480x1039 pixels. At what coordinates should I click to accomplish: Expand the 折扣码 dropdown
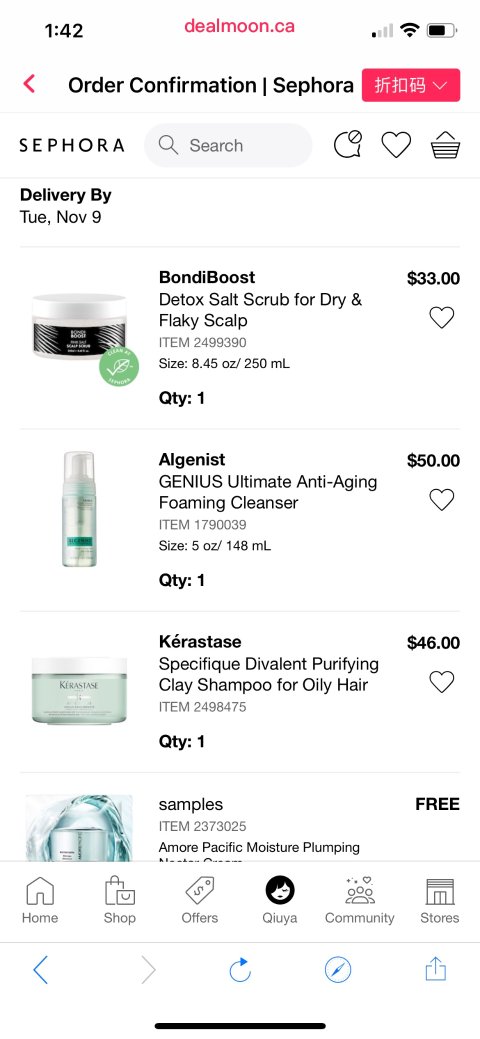pos(411,85)
